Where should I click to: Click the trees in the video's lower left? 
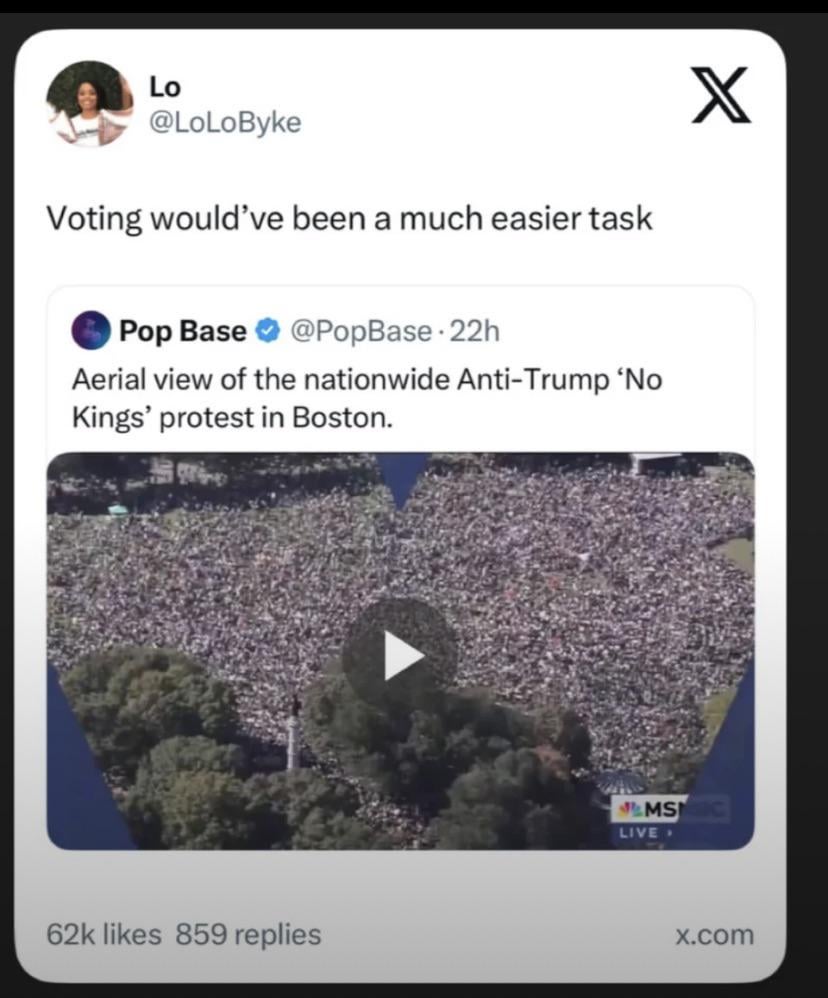[150, 730]
